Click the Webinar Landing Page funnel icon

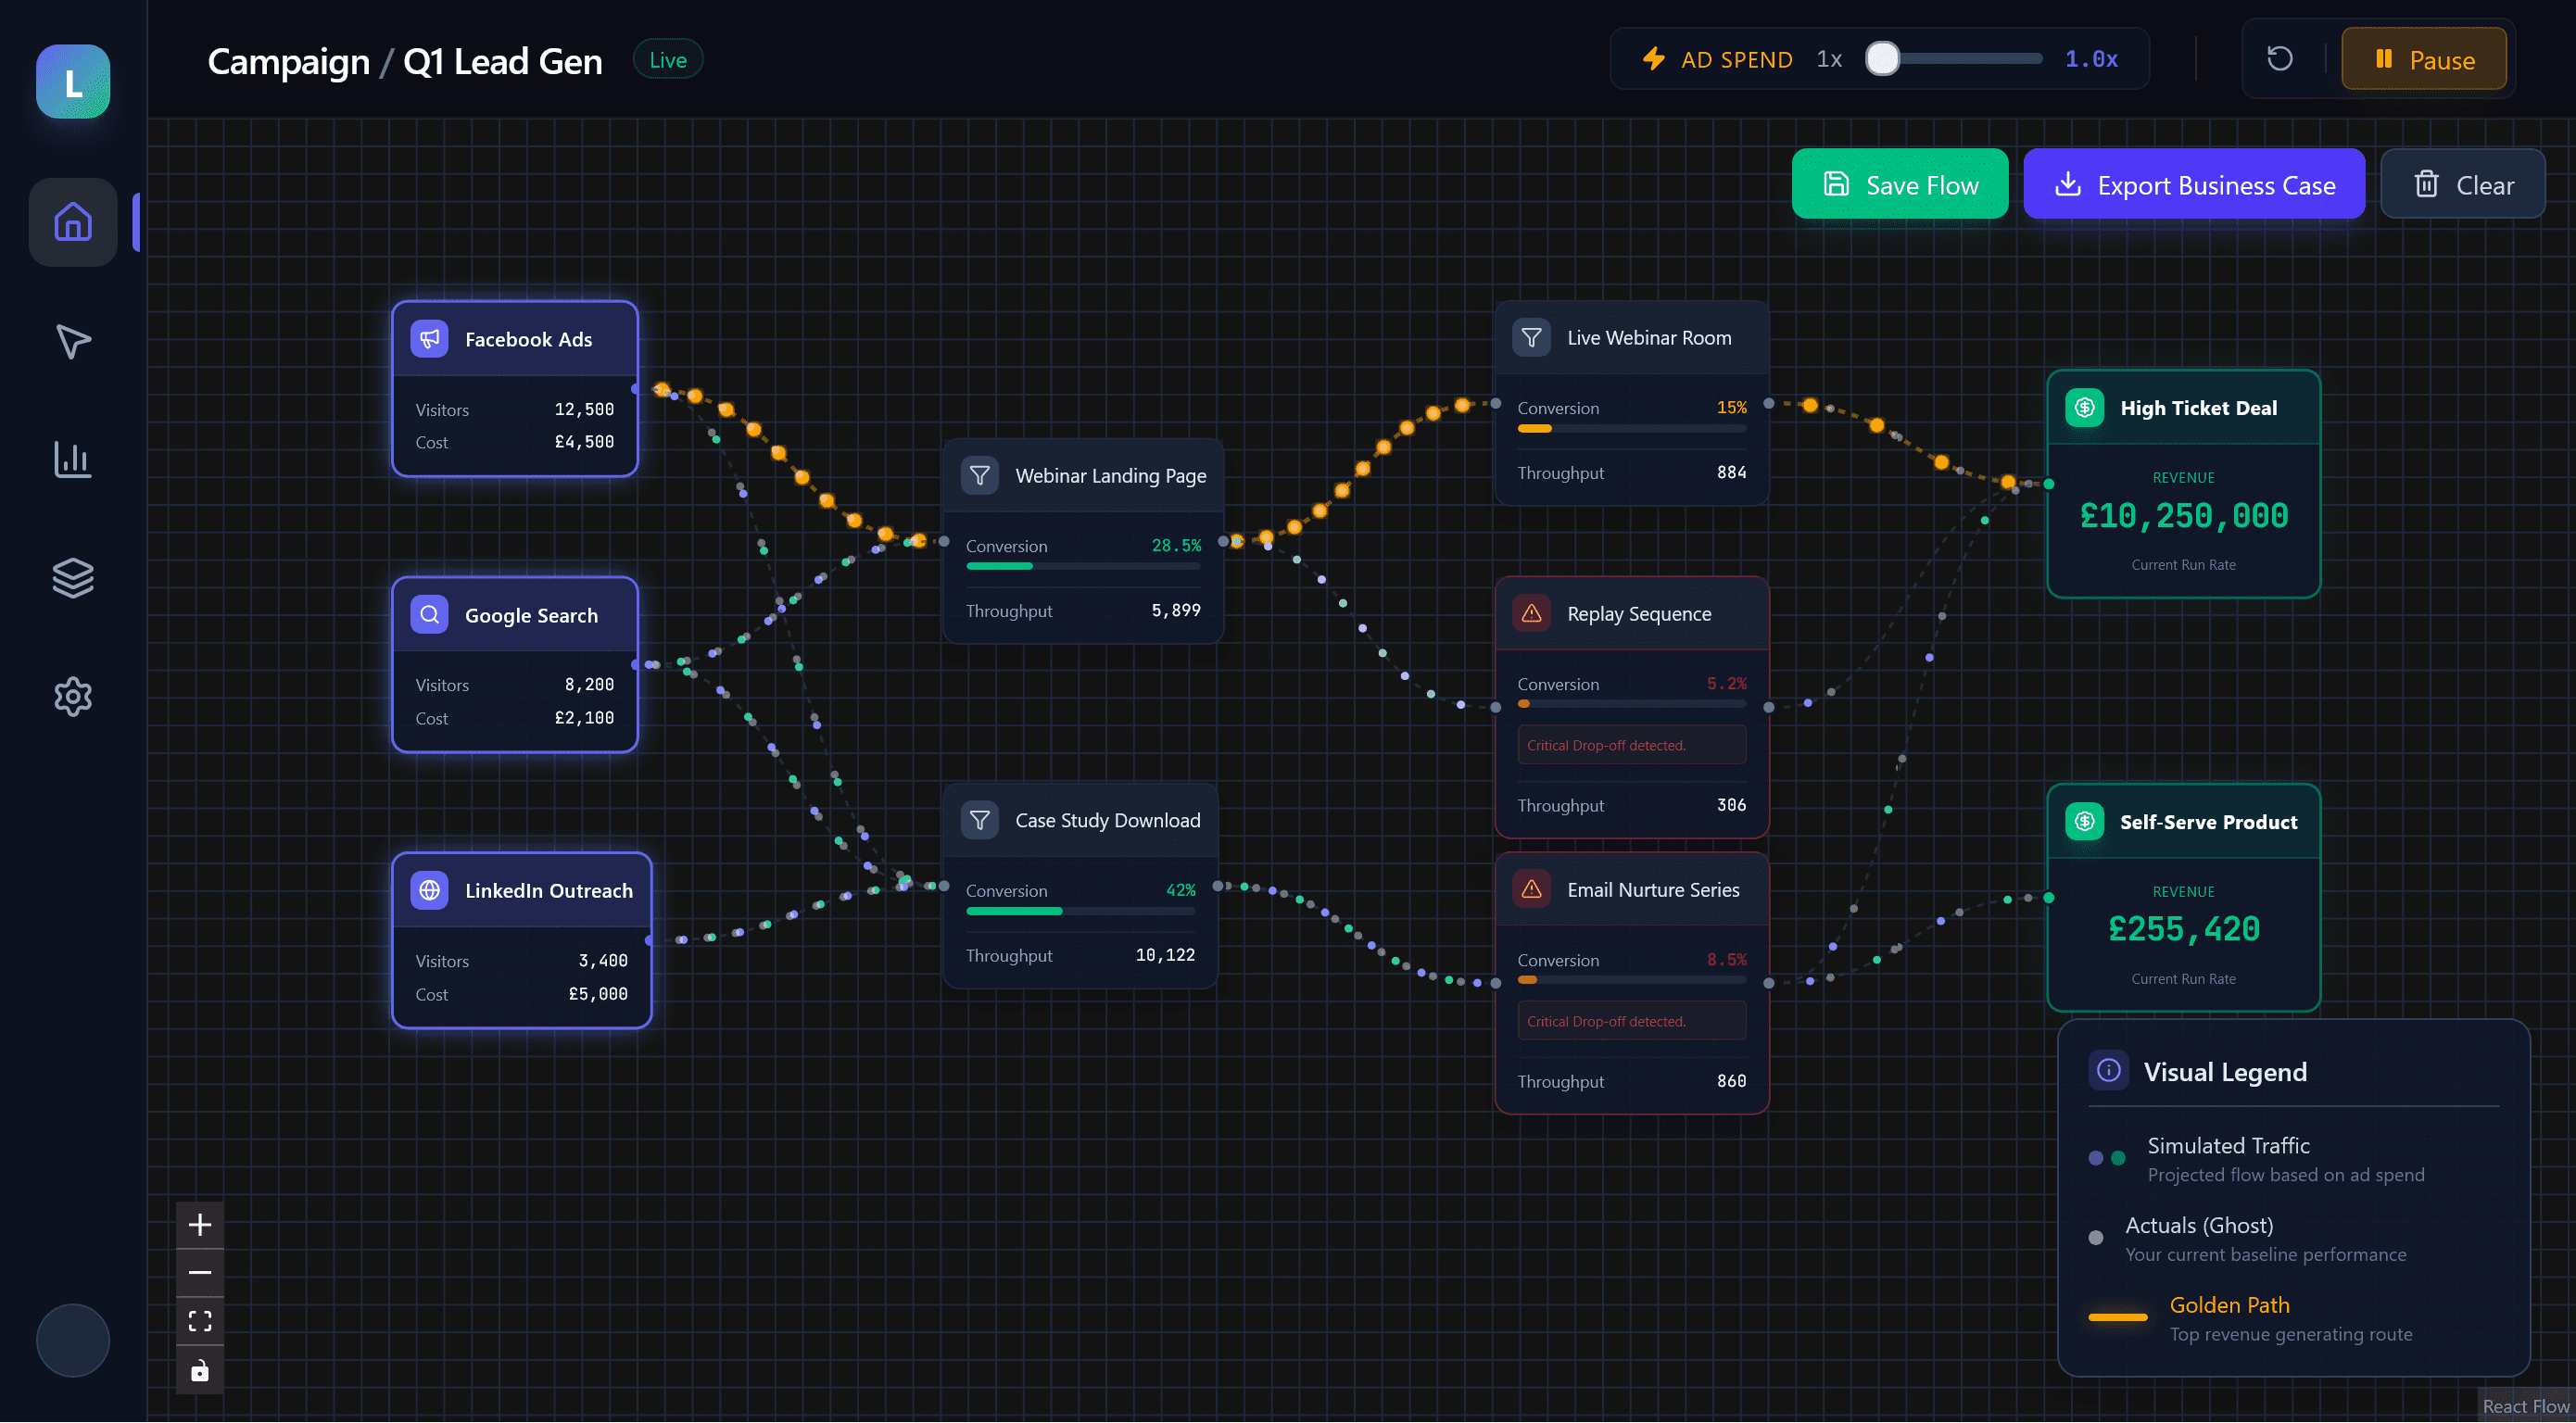(980, 475)
